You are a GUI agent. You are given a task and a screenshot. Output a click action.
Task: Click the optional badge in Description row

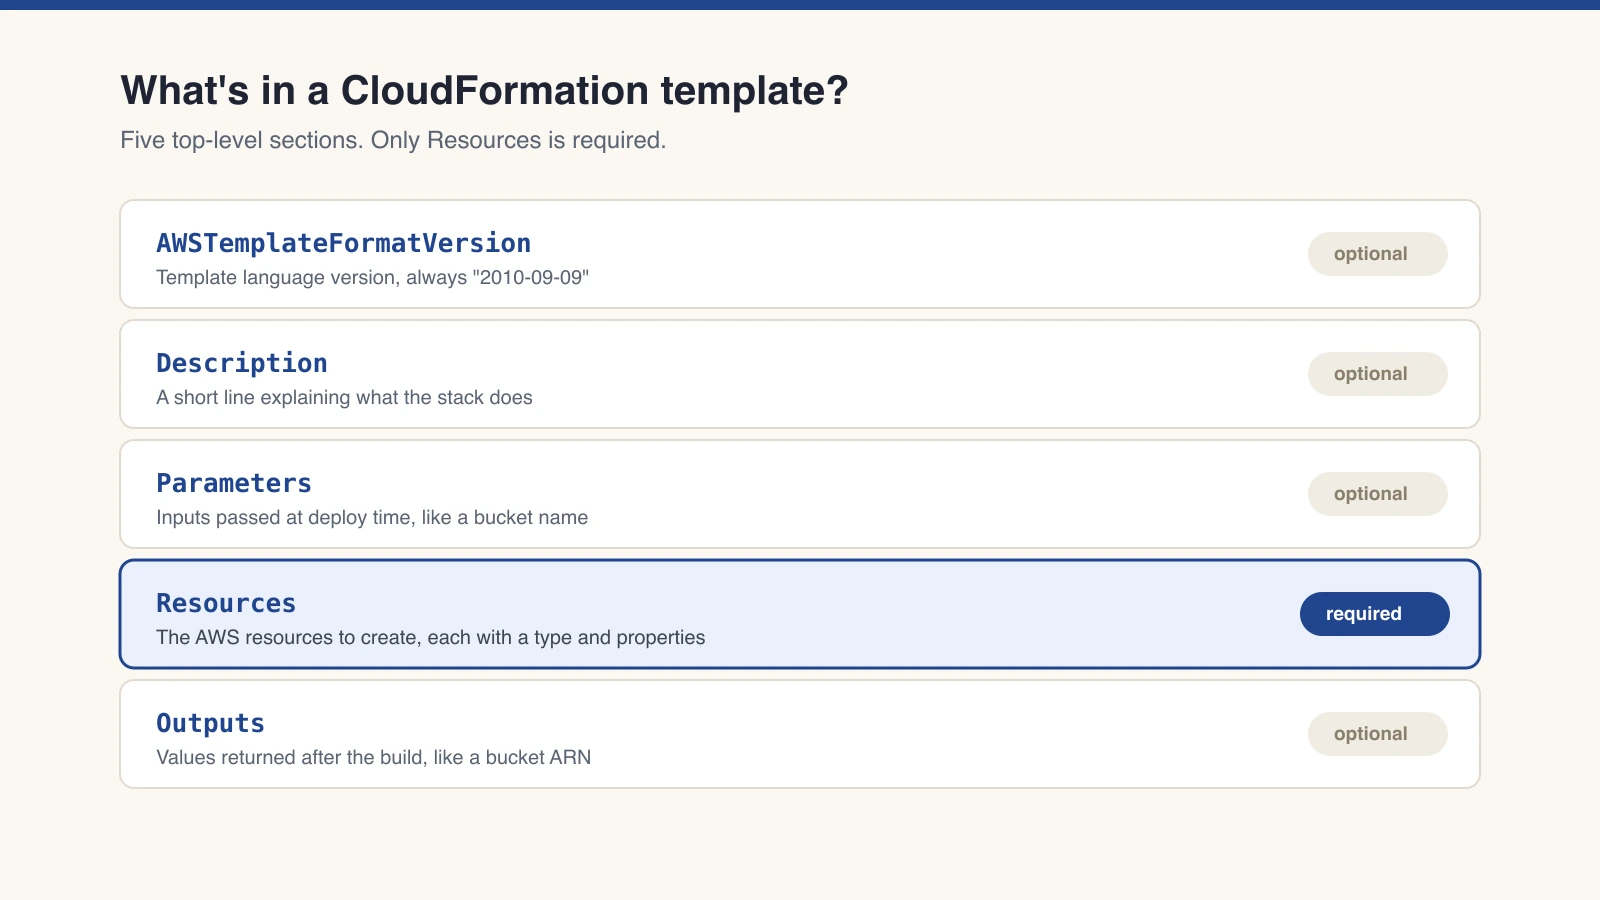[1377, 374]
